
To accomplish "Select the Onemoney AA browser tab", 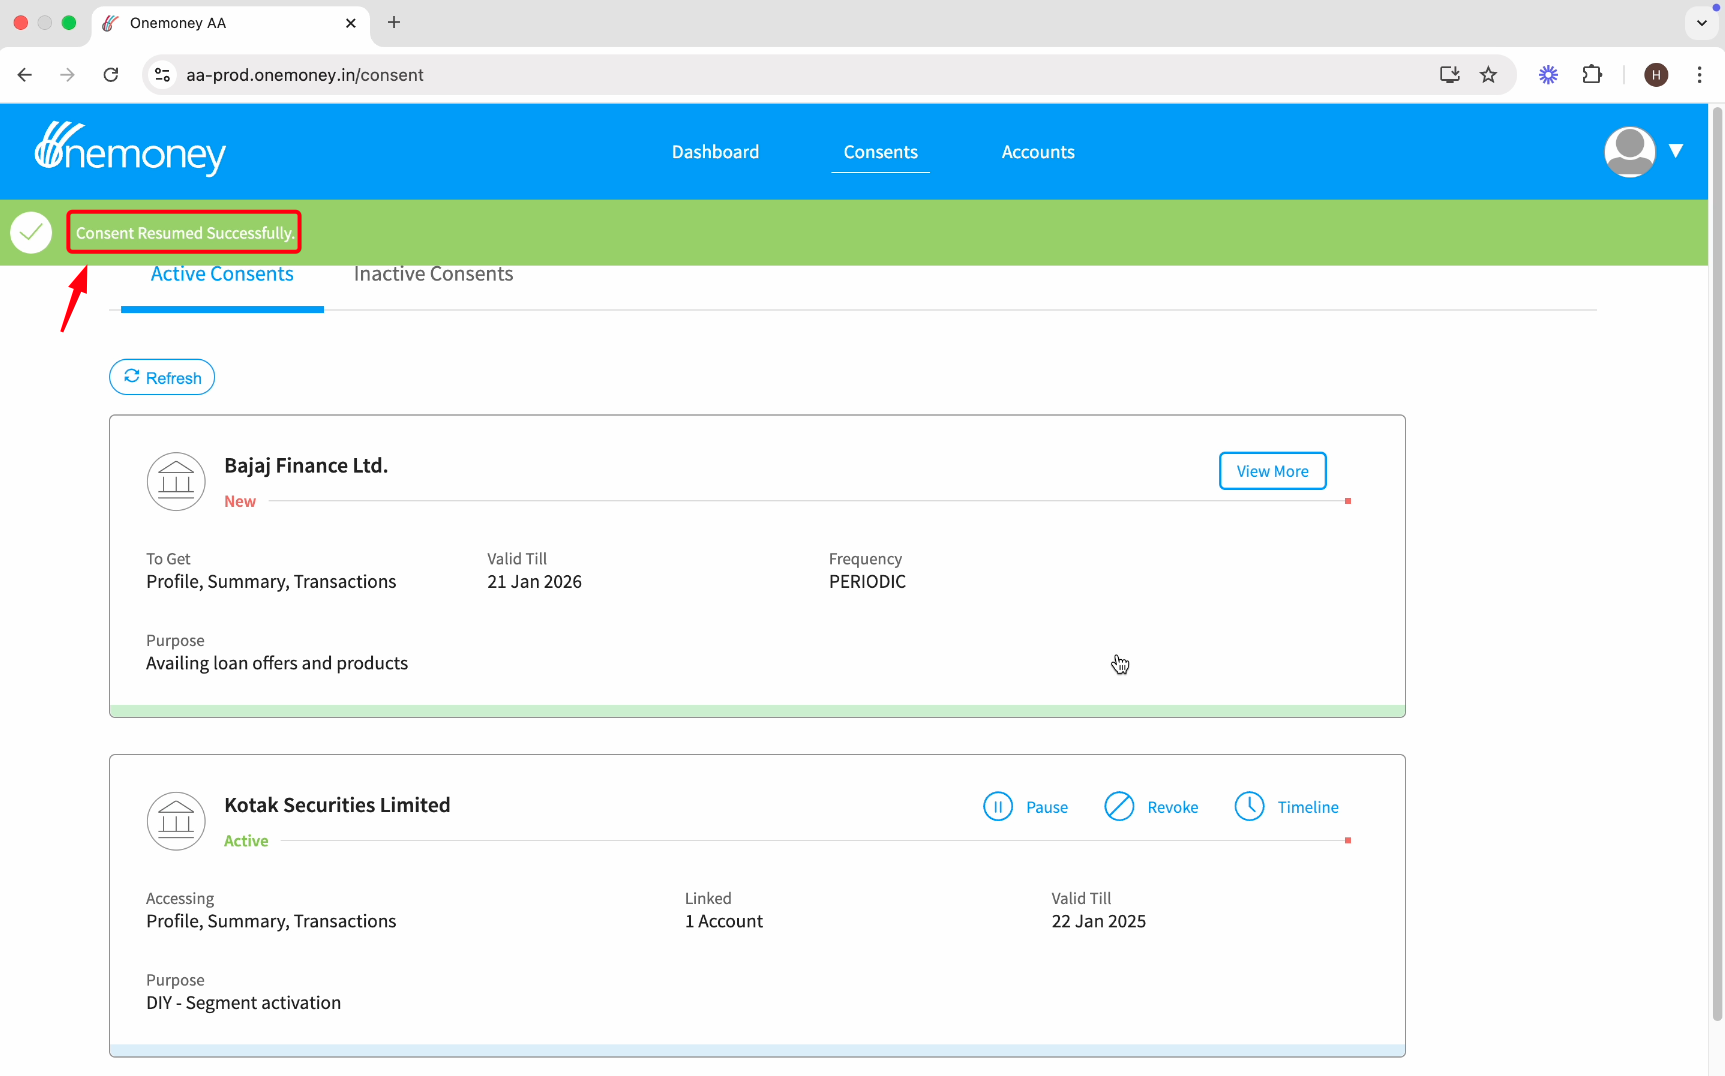I will coord(232,23).
